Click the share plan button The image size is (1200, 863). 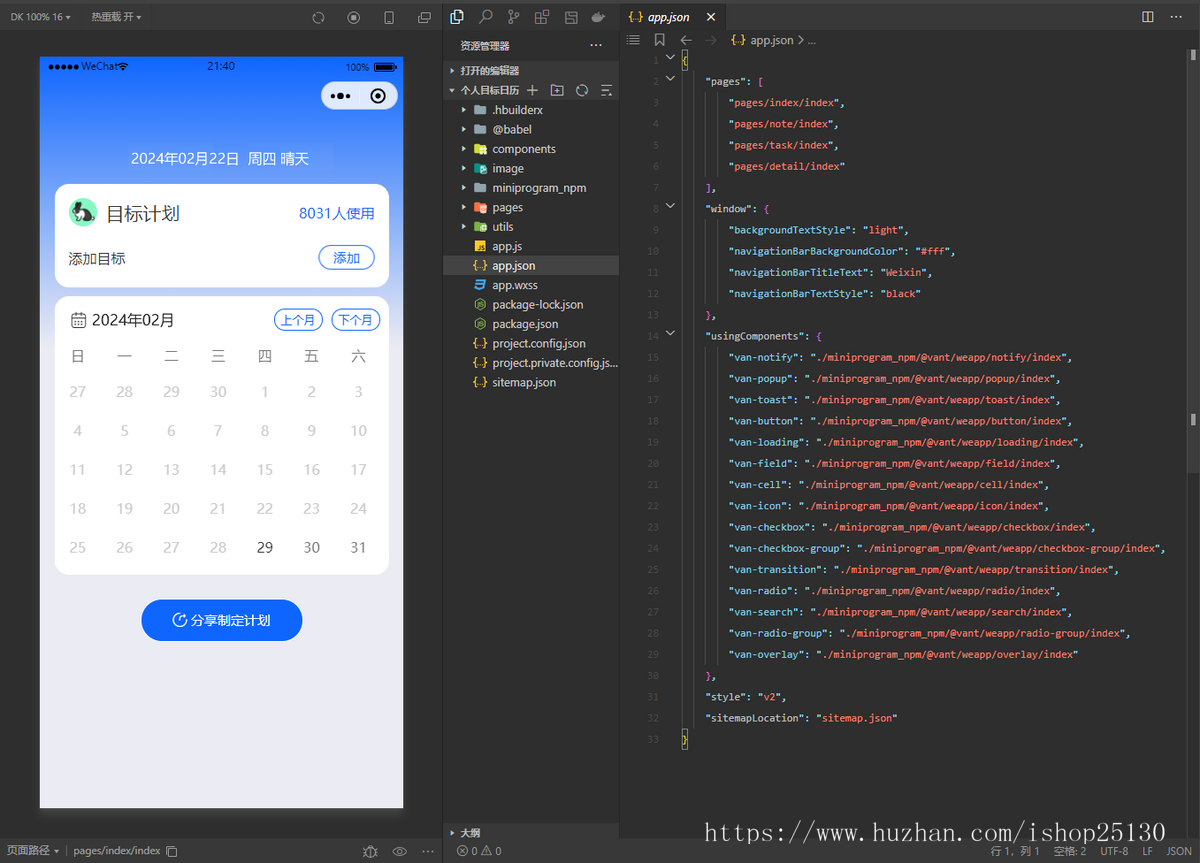(x=221, y=620)
